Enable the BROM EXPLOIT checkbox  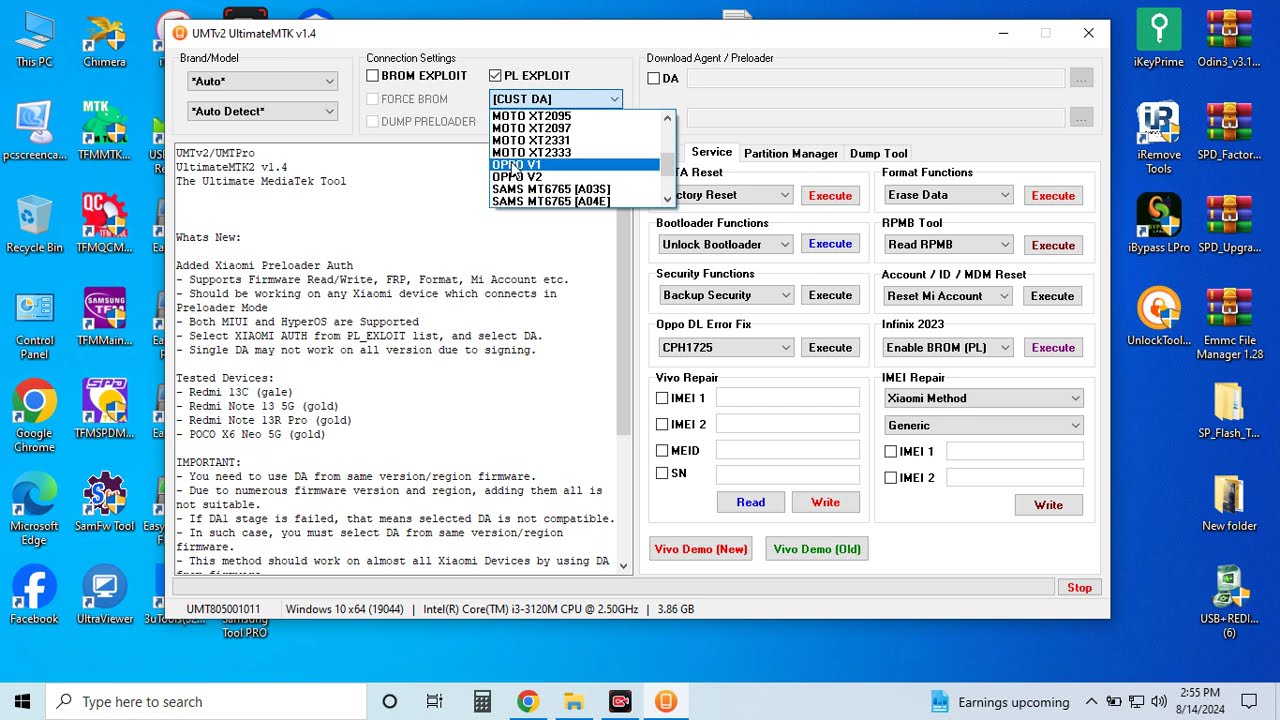tap(373, 76)
